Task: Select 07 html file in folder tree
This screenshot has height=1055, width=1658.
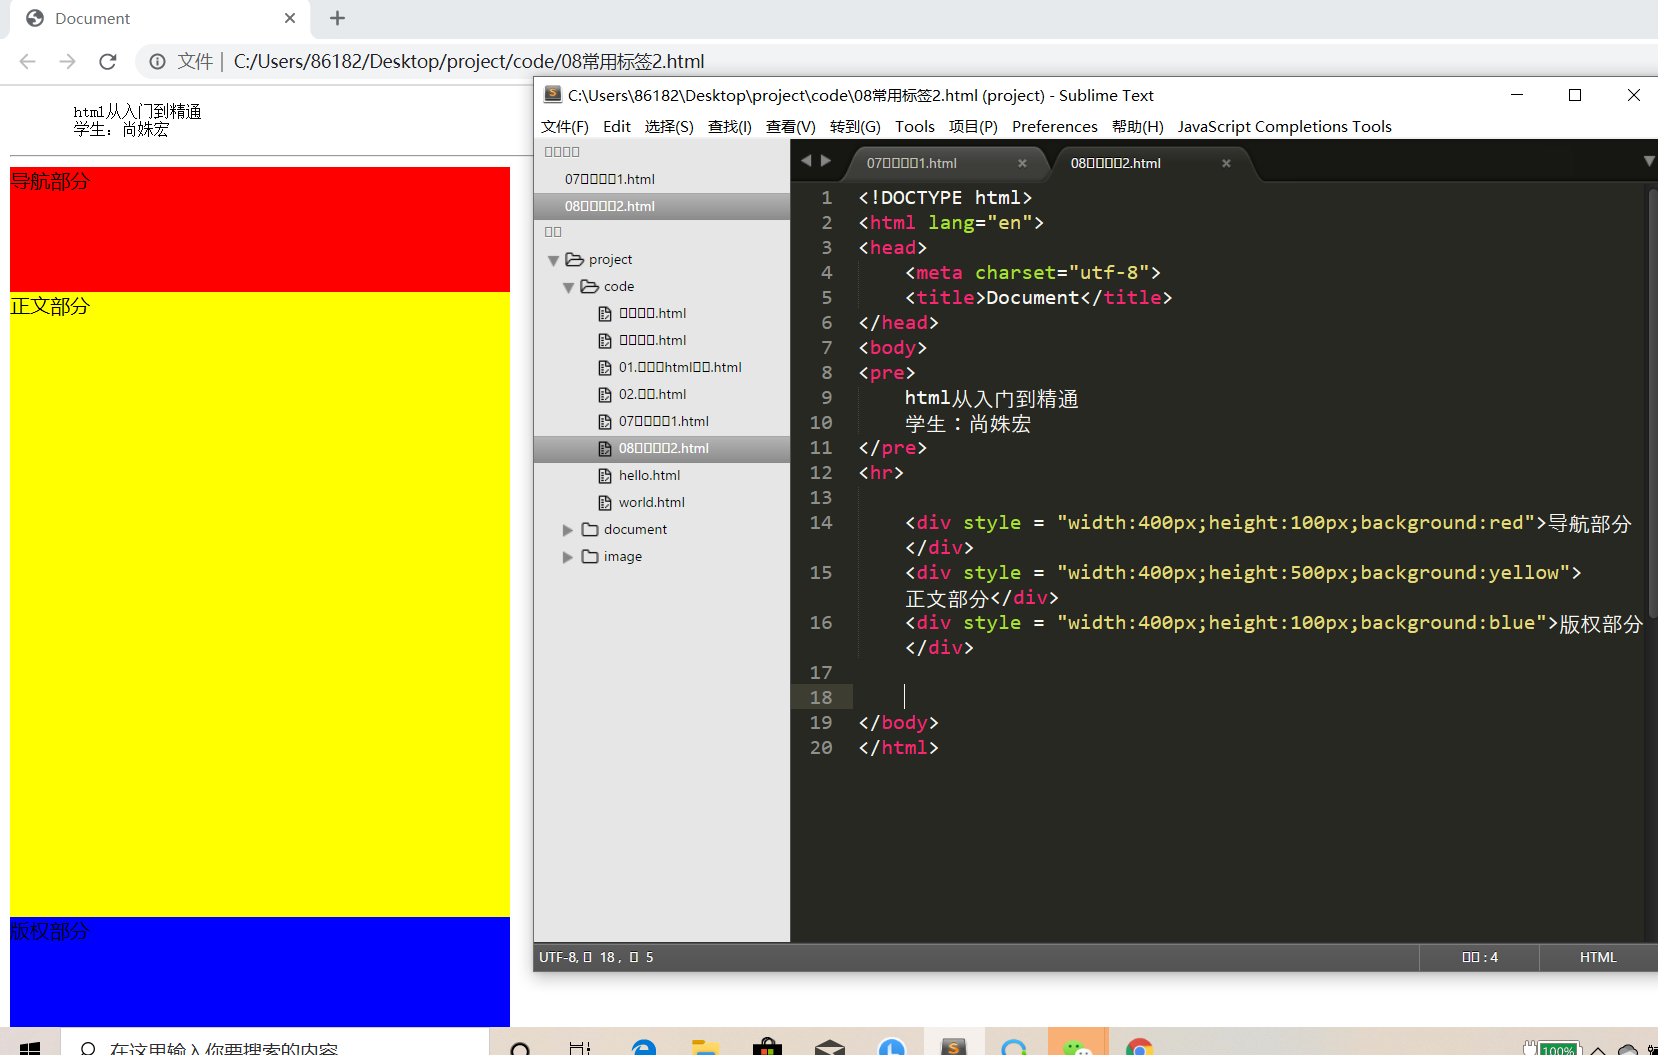Action: click(662, 421)
